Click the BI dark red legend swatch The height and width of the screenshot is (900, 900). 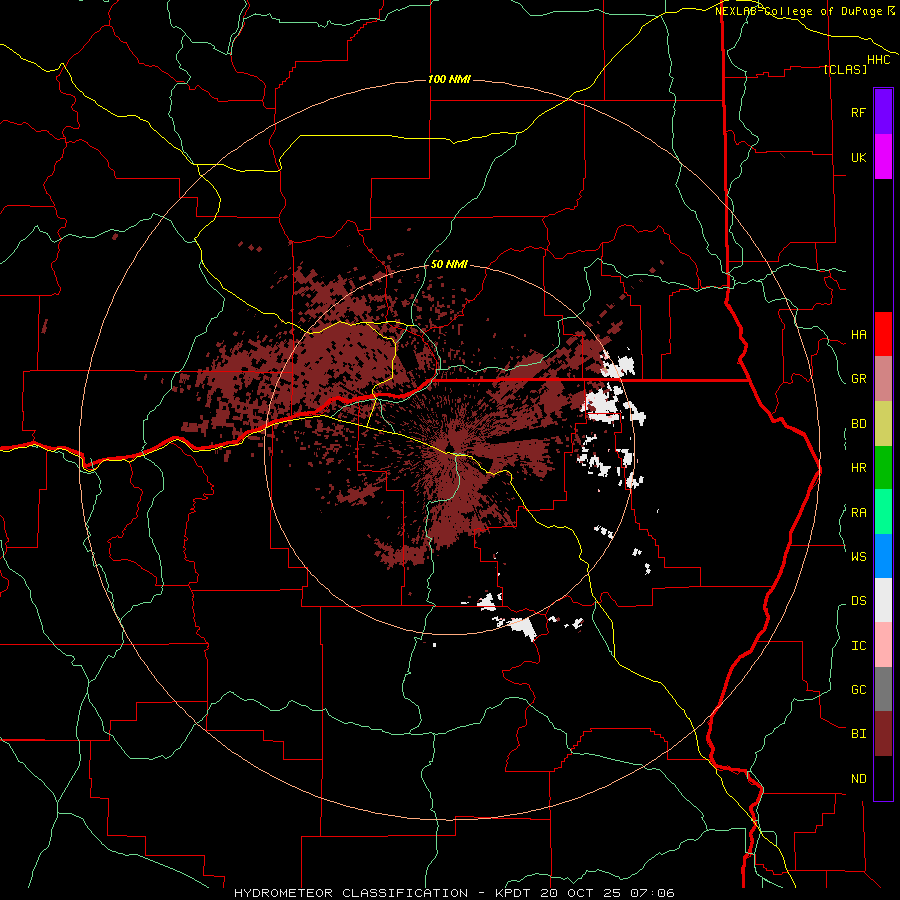click(883, 734)
